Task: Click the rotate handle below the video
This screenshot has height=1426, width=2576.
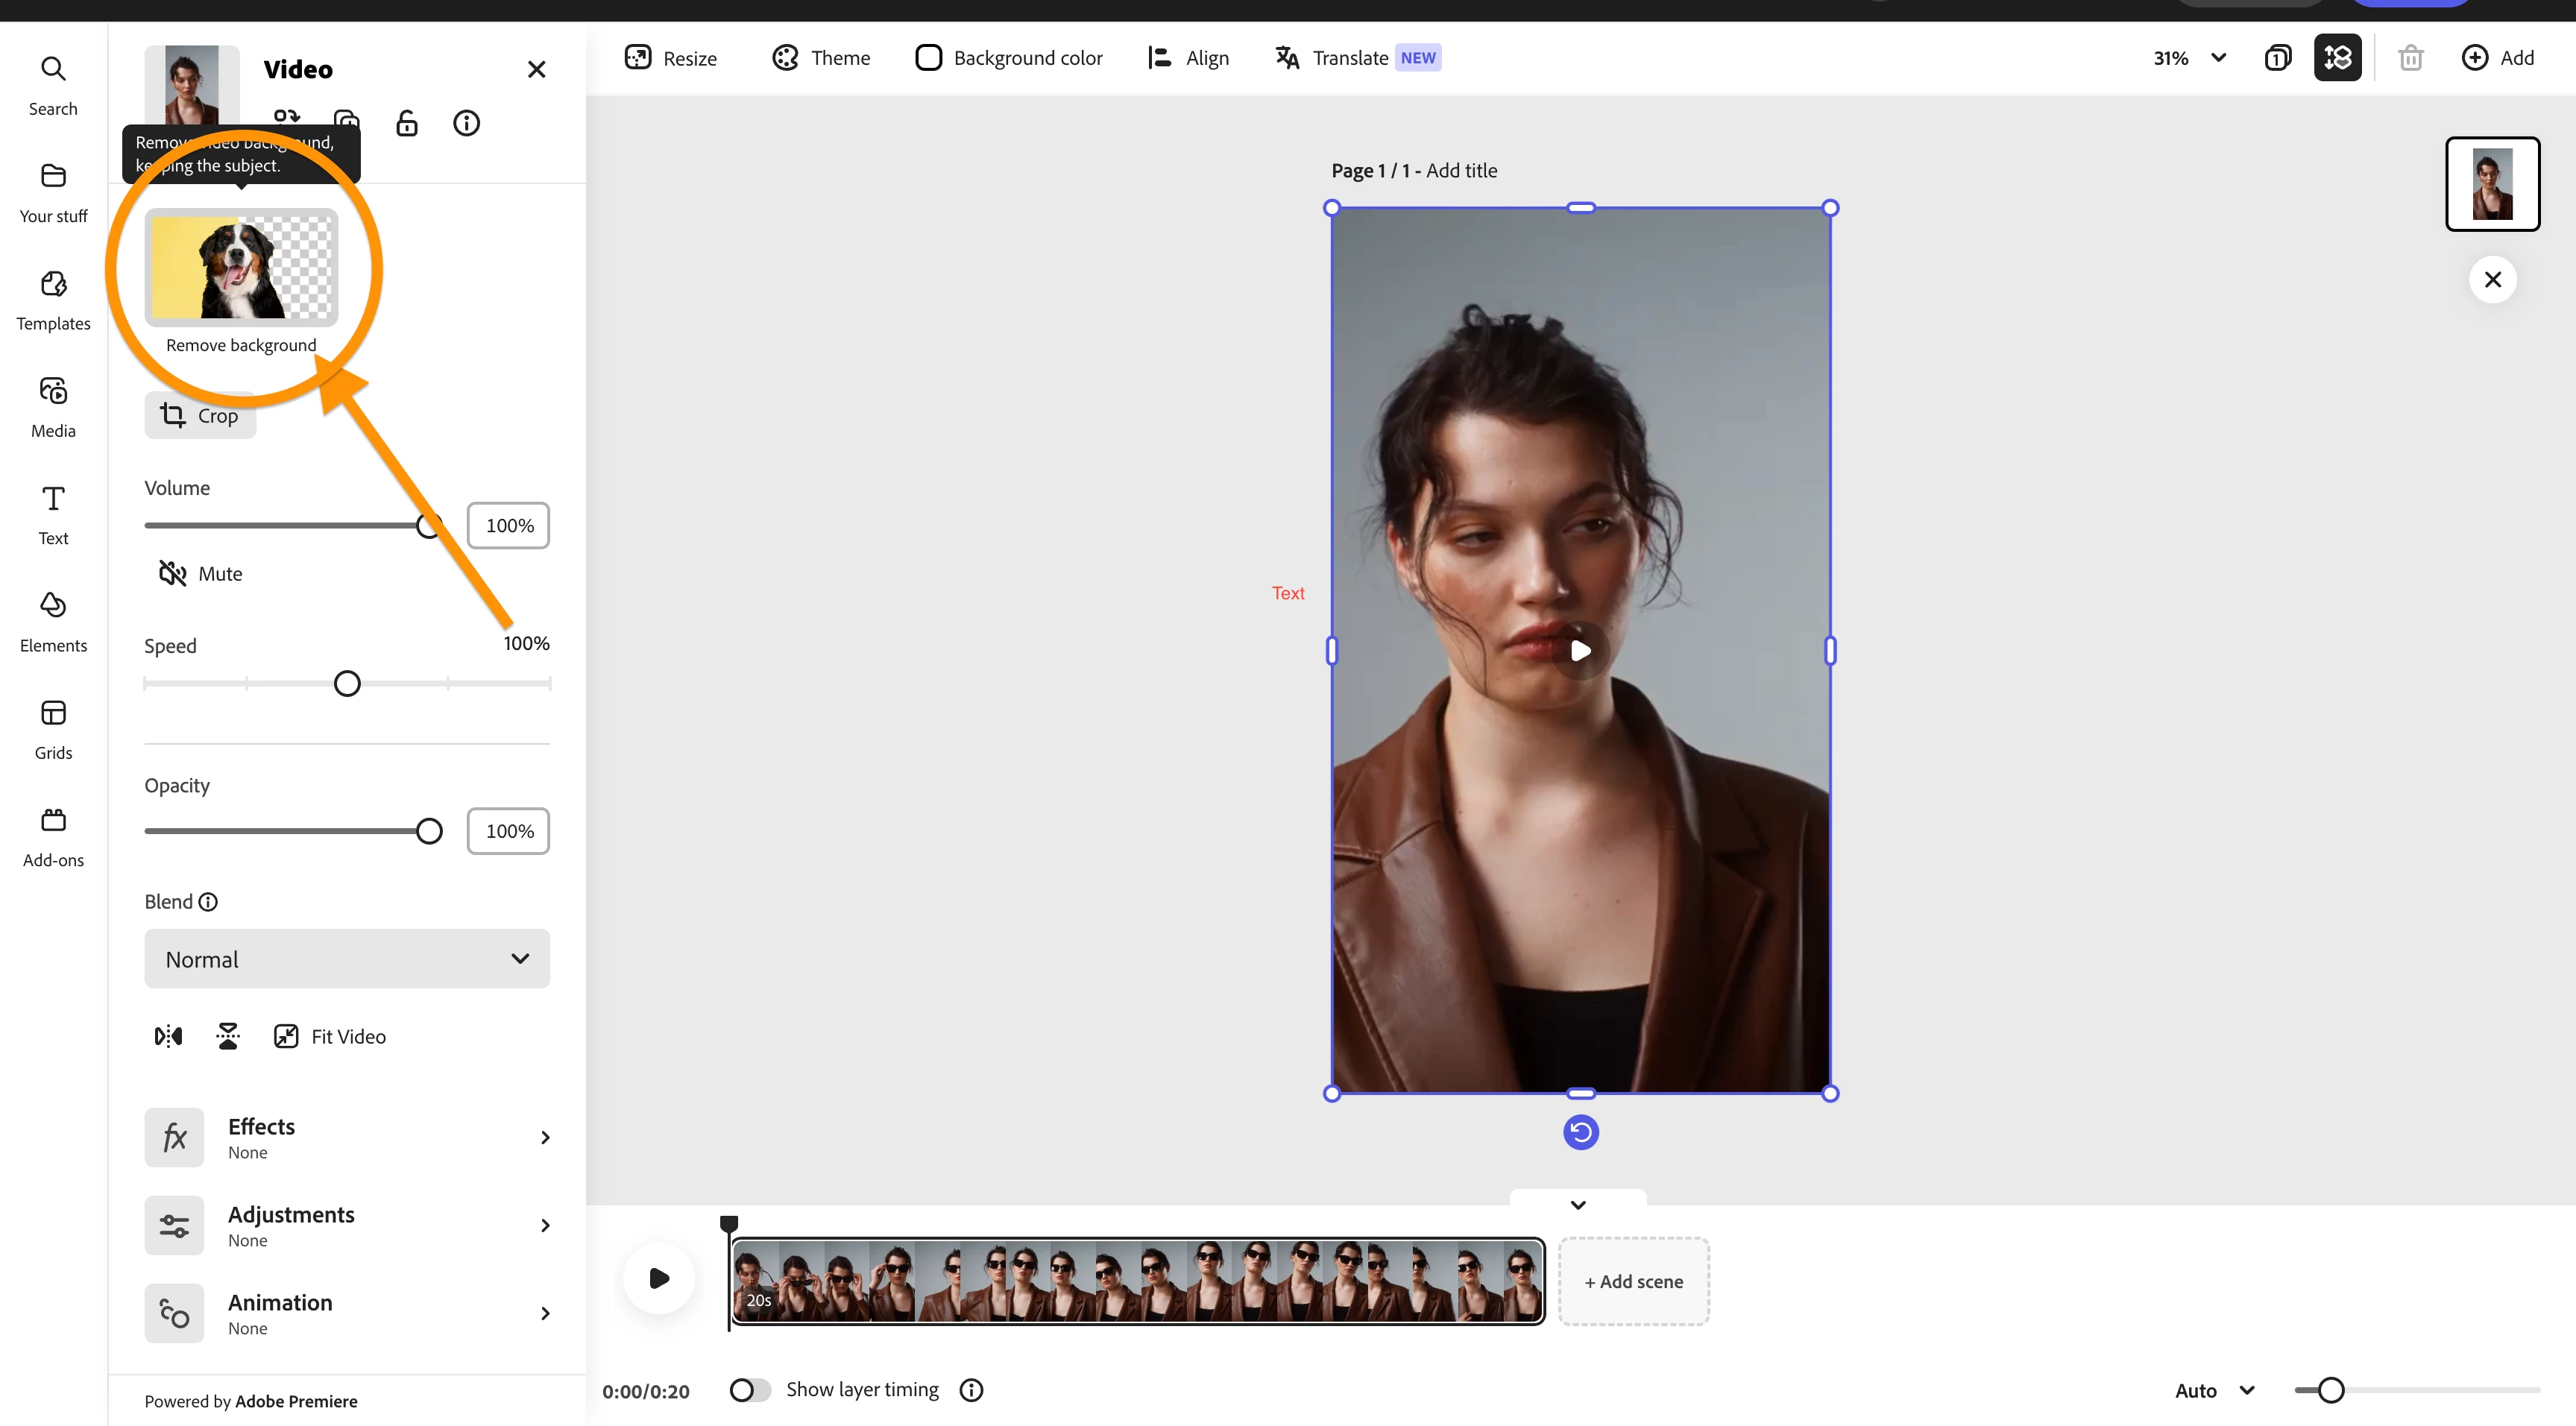Action: coord(1580,1132)
